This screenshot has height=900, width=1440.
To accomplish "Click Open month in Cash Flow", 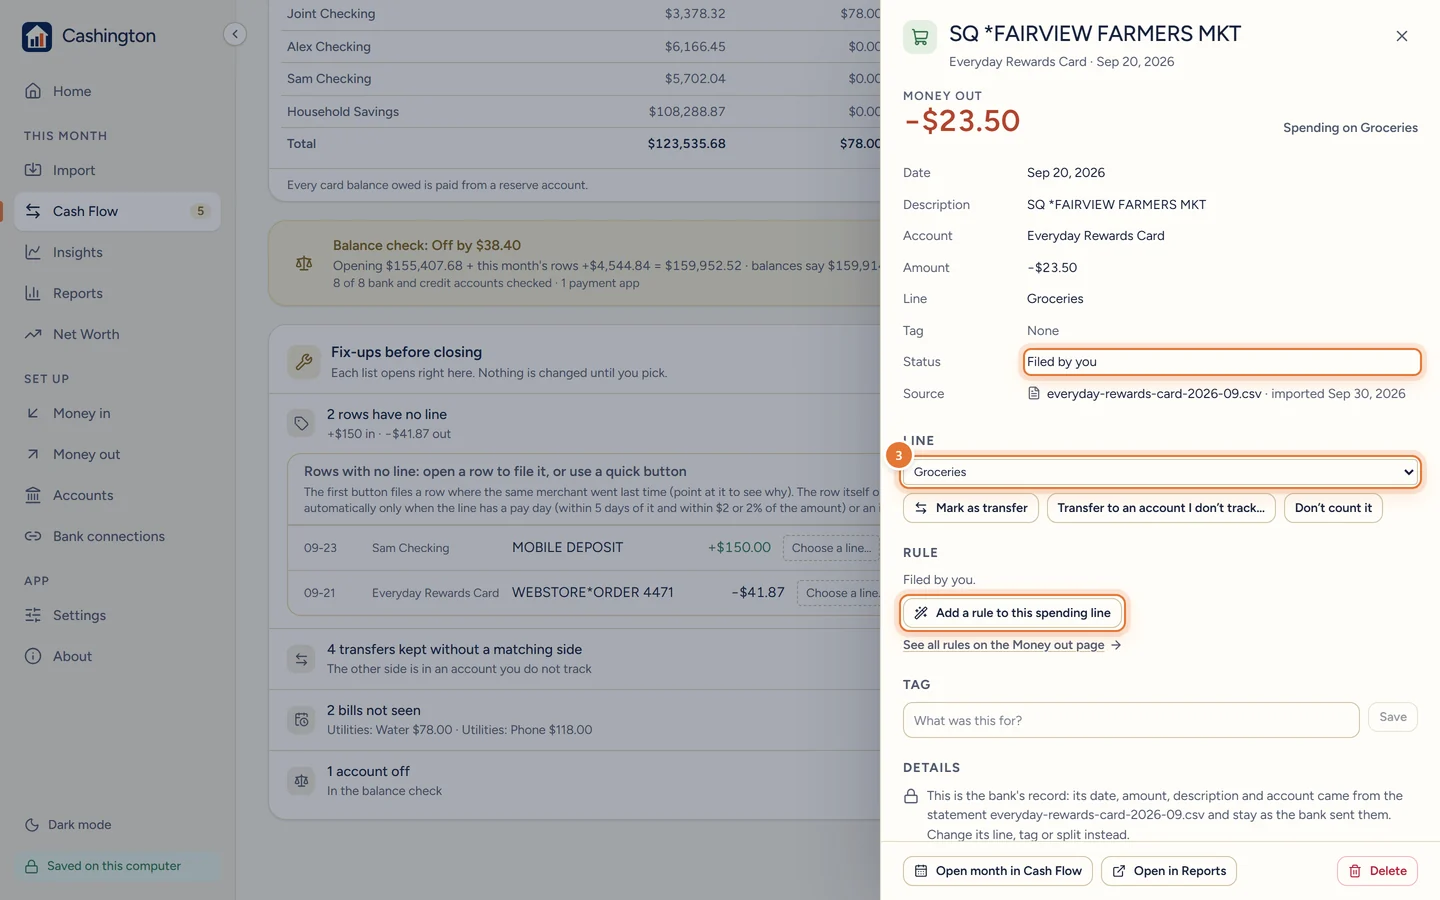I will coord(998,871).
